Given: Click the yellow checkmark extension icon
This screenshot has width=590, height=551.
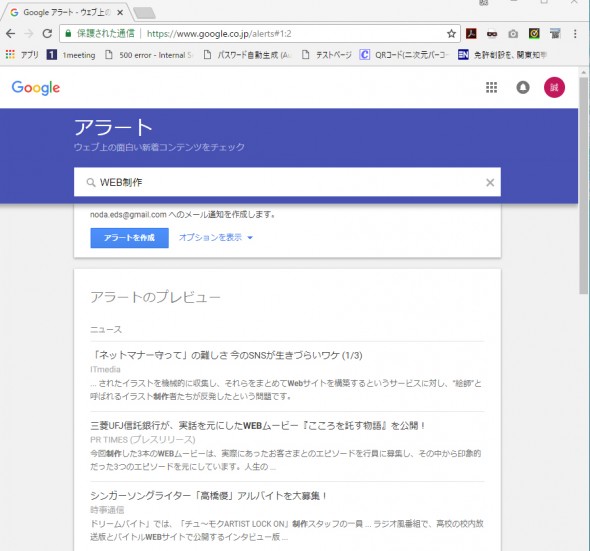Looking at the screenshot, I should tap(534, 34).
